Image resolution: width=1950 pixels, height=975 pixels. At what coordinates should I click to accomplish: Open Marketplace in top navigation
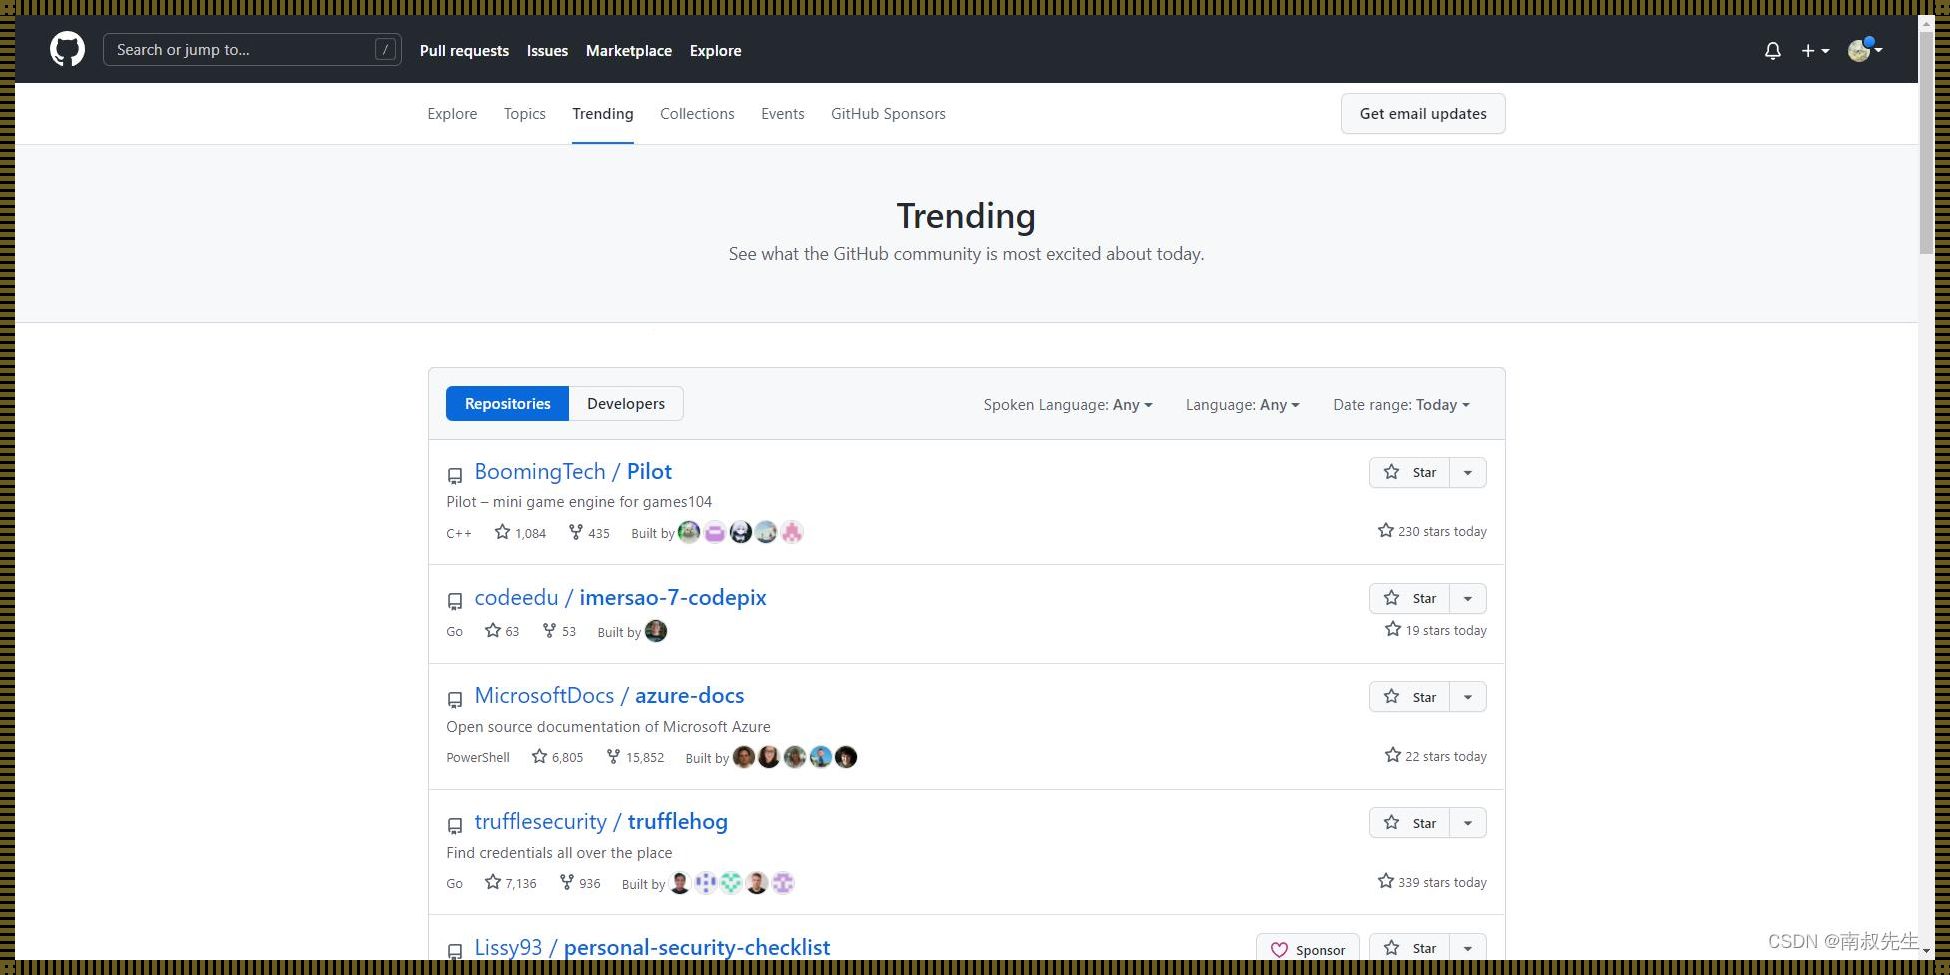[629, 50]
